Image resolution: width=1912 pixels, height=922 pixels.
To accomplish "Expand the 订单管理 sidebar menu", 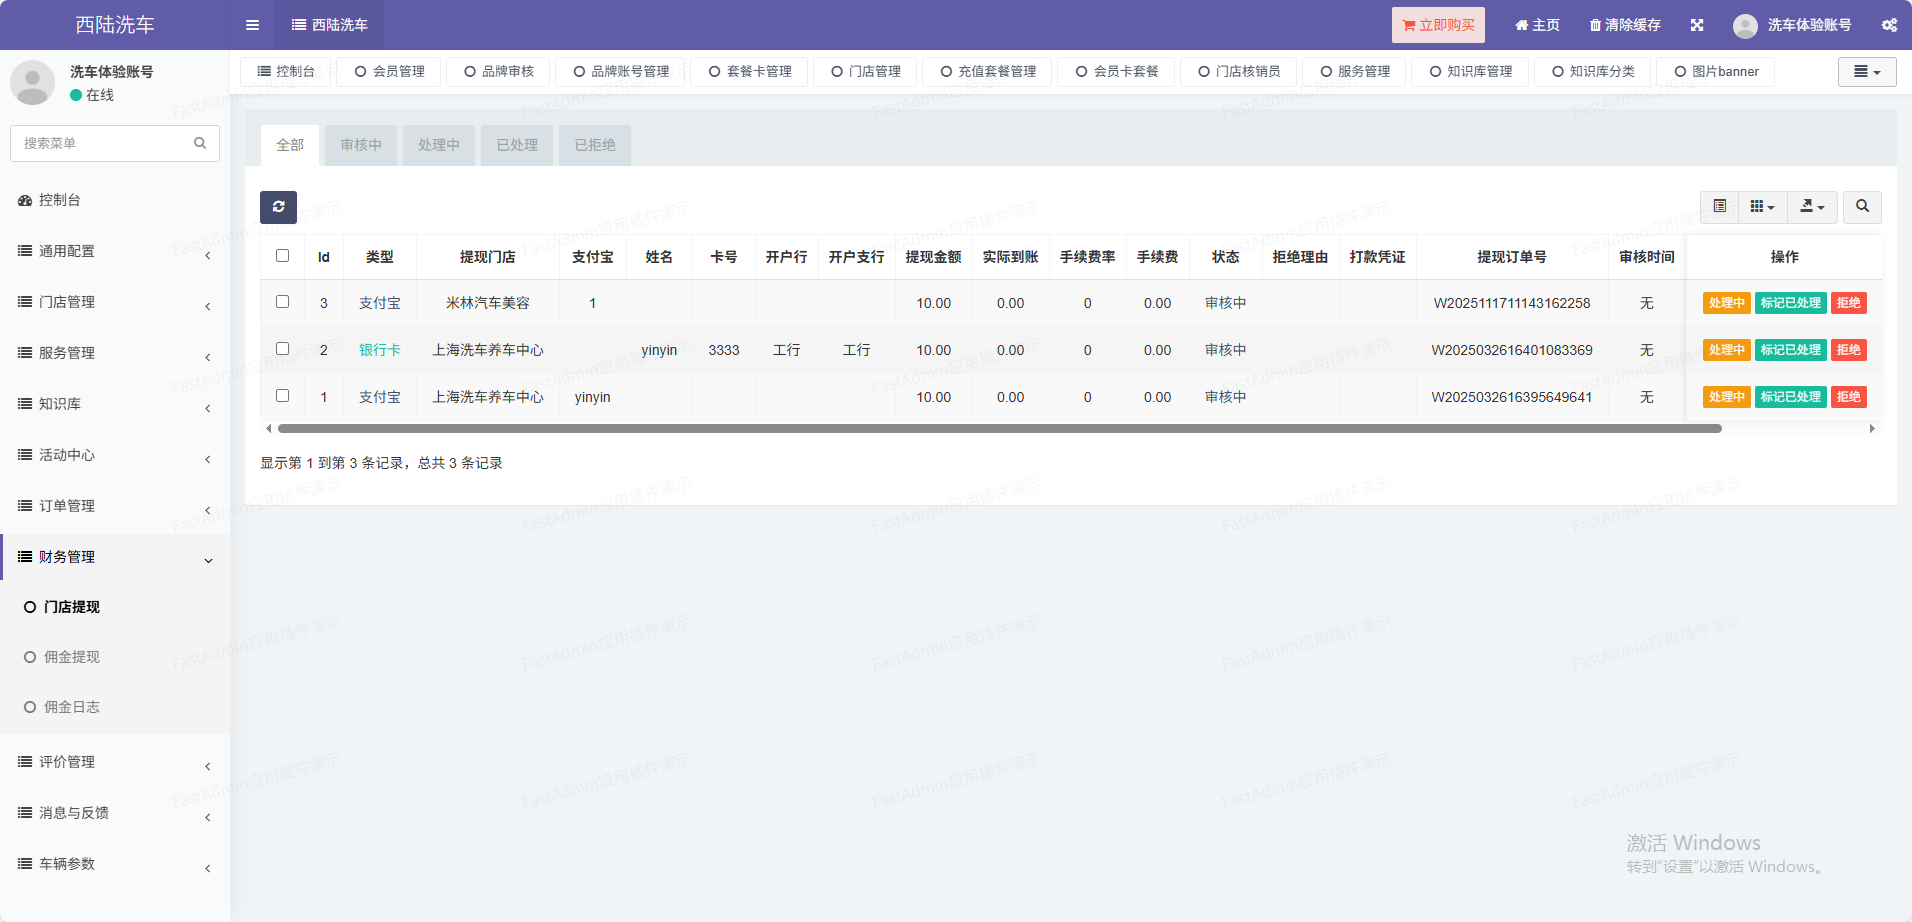I will (x=115, y=506).
